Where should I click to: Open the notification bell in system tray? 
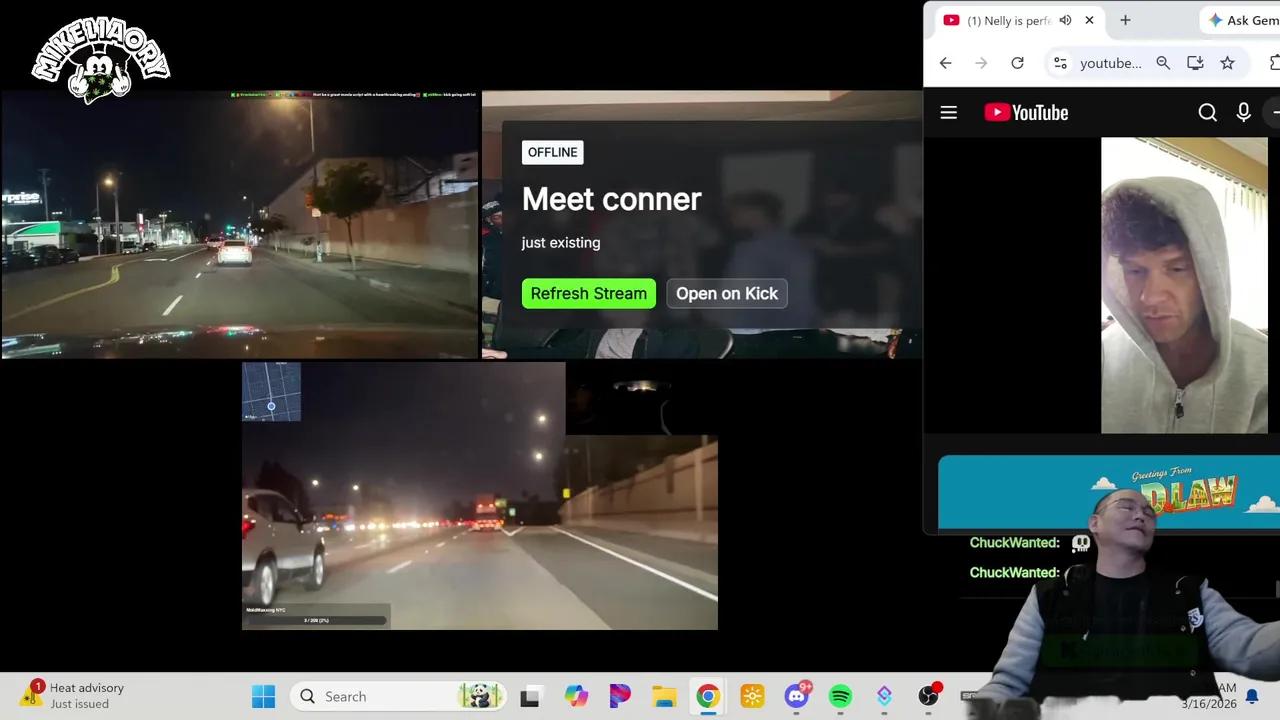point(1252,696)
